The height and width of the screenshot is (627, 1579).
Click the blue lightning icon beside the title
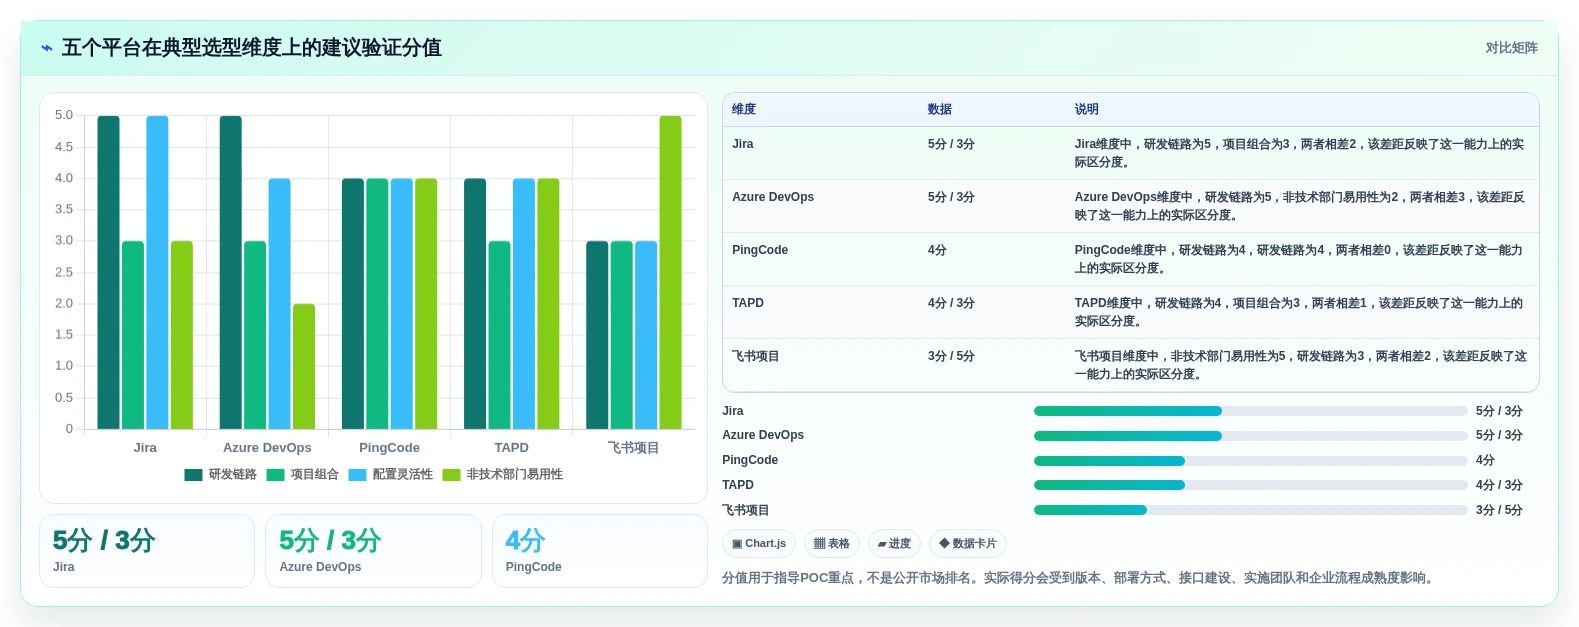(47, 48)
